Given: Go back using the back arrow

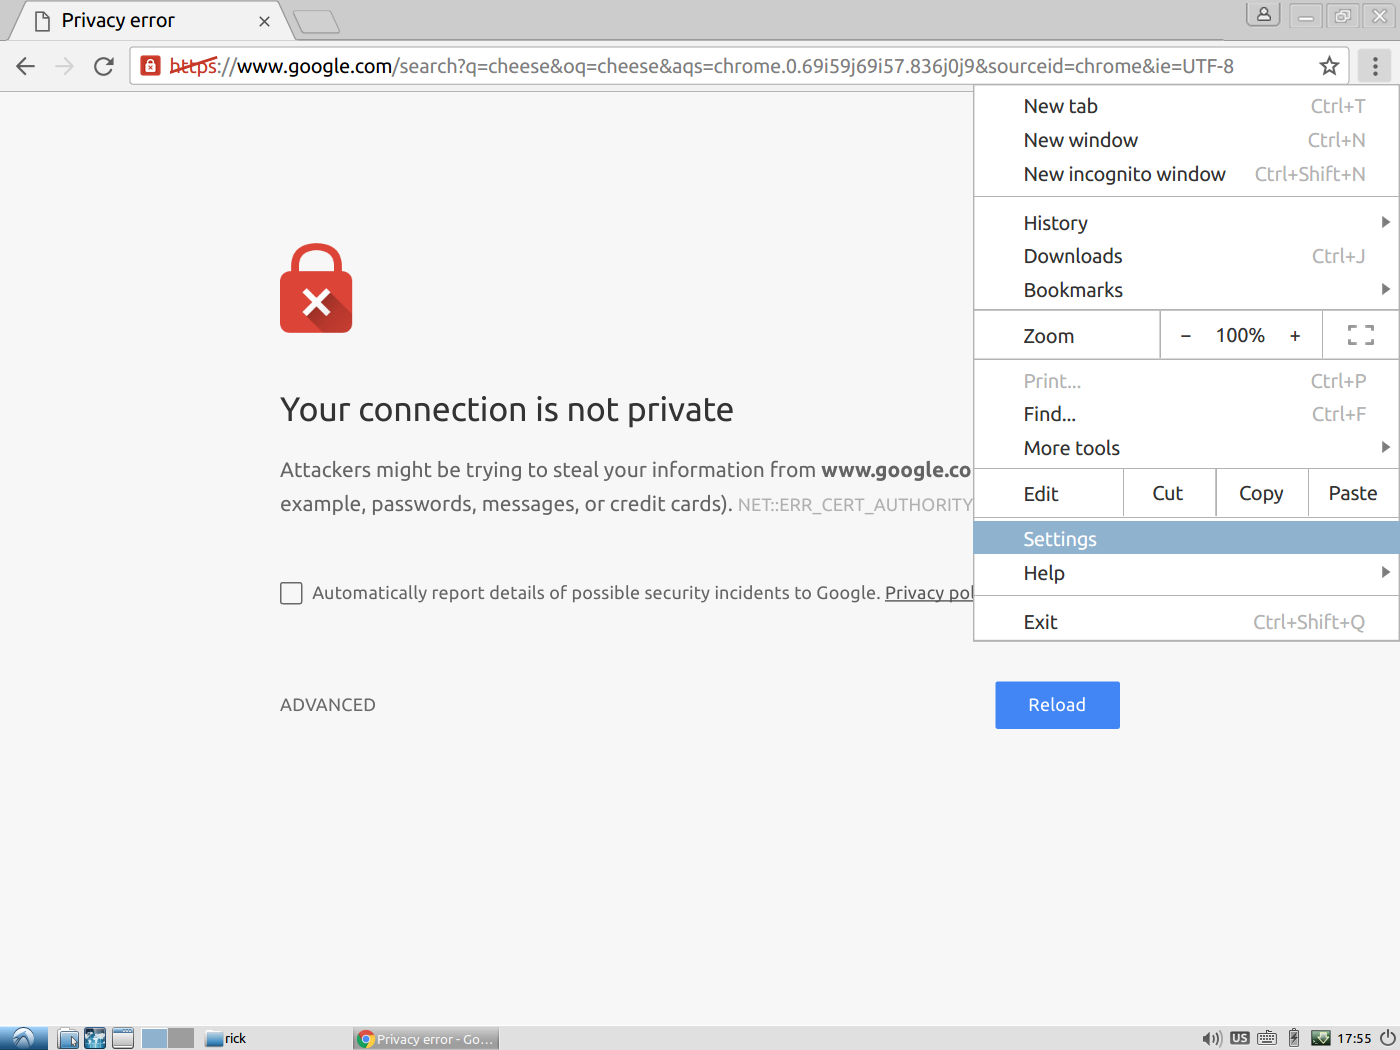Looking at the screenshot, I should pyautogui.click(x=26, y=67).
